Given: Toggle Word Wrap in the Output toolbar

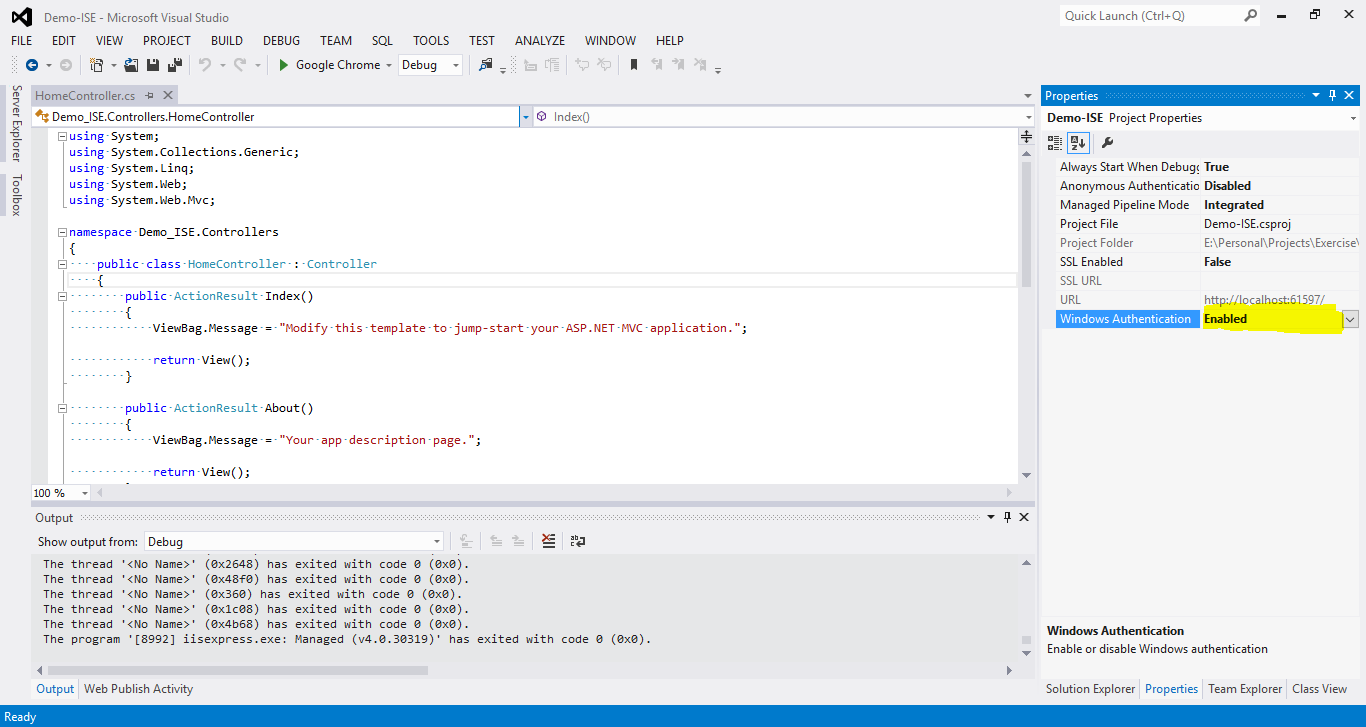Looking at the screenshot, I should 577,541.
